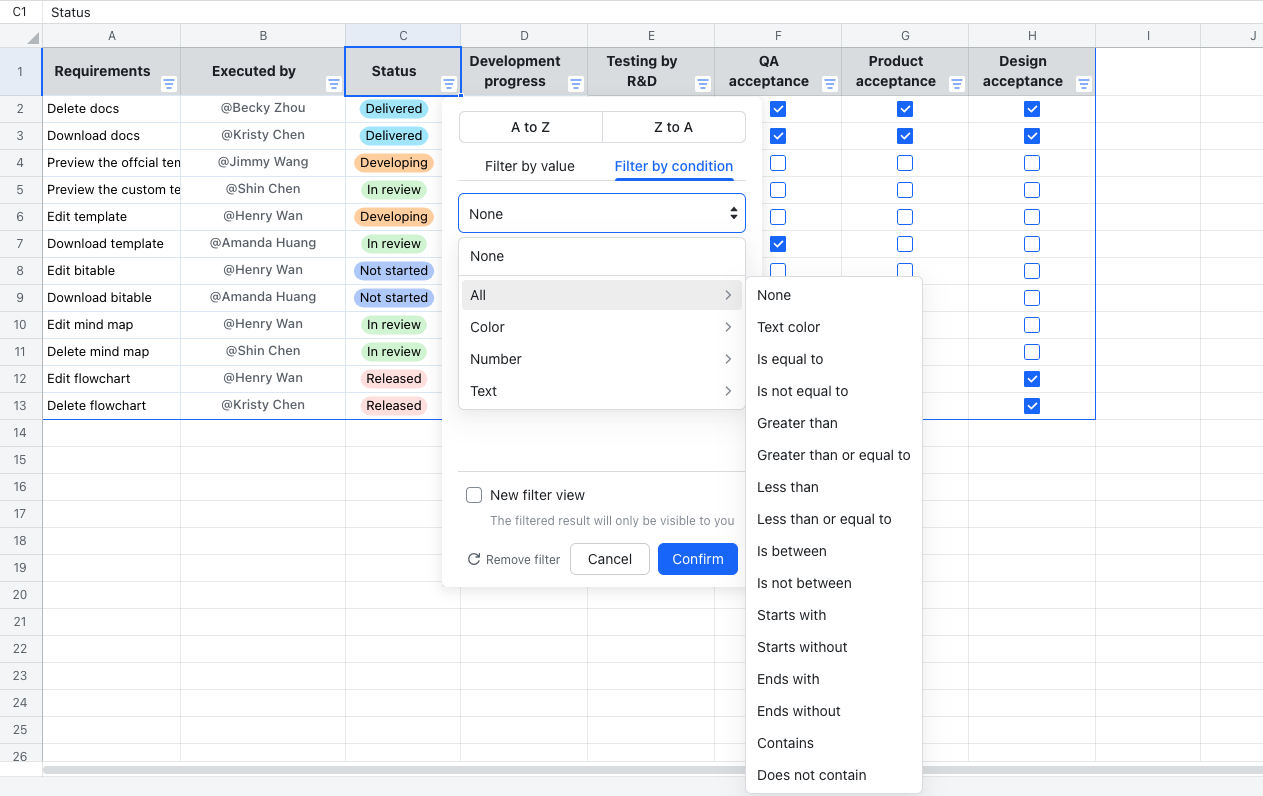Viewport: 1263px width, 796px height.
Task: Expand the Text conditions submenu
Action: (x=601, y=391)
